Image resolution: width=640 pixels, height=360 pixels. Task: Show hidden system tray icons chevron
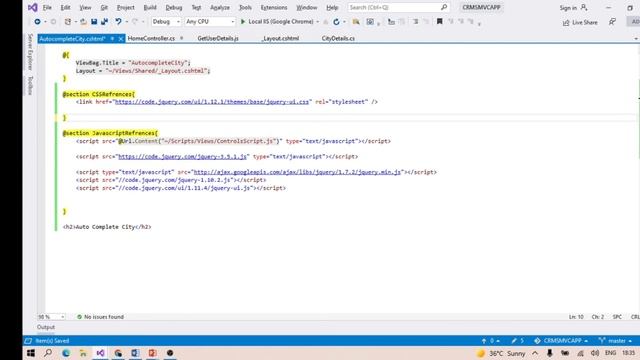tap(535, 353)
